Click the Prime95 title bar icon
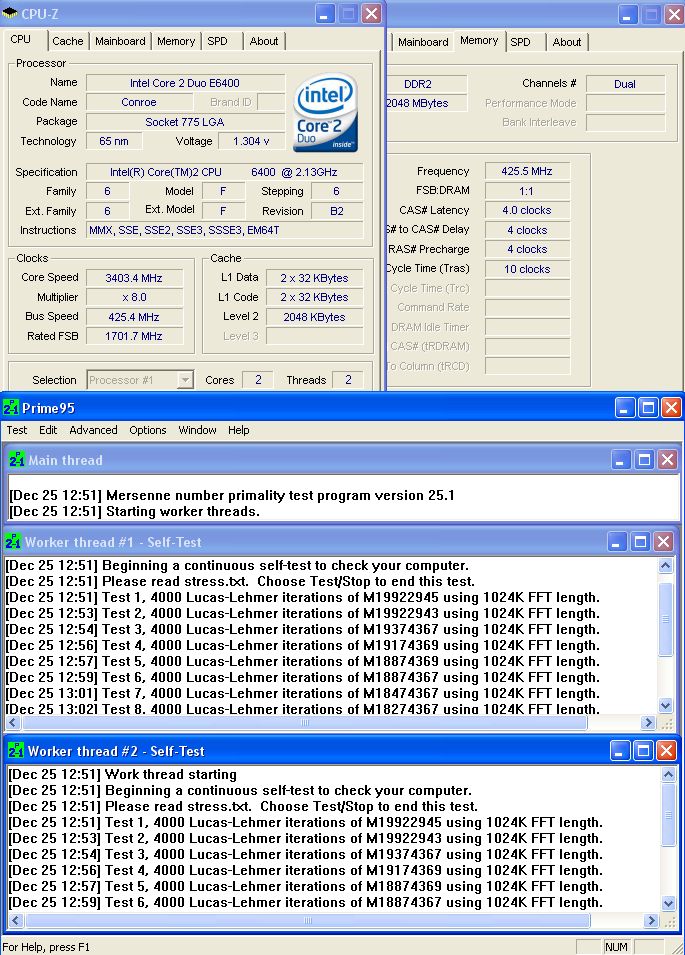Image resolution: width=685 pixels, height=955 pixels. click(10, 408)
